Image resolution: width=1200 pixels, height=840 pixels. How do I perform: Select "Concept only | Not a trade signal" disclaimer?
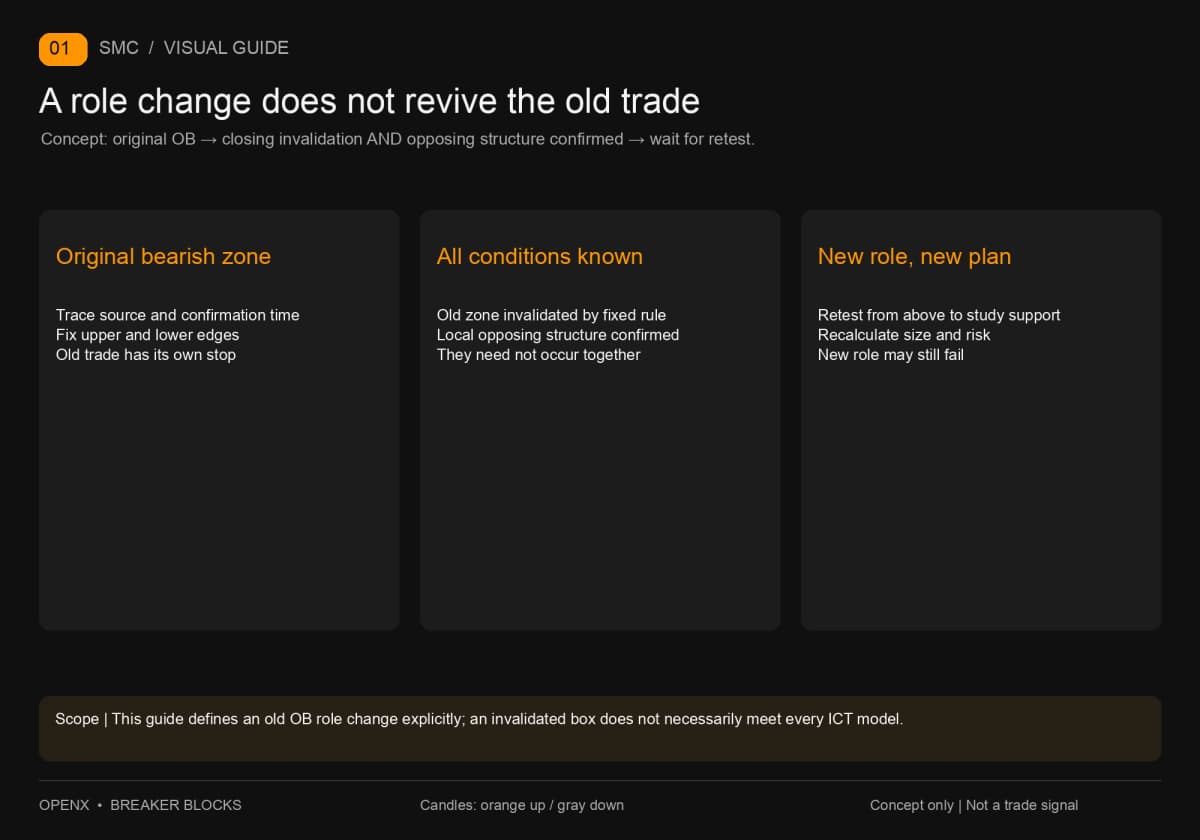coord(974,805)
